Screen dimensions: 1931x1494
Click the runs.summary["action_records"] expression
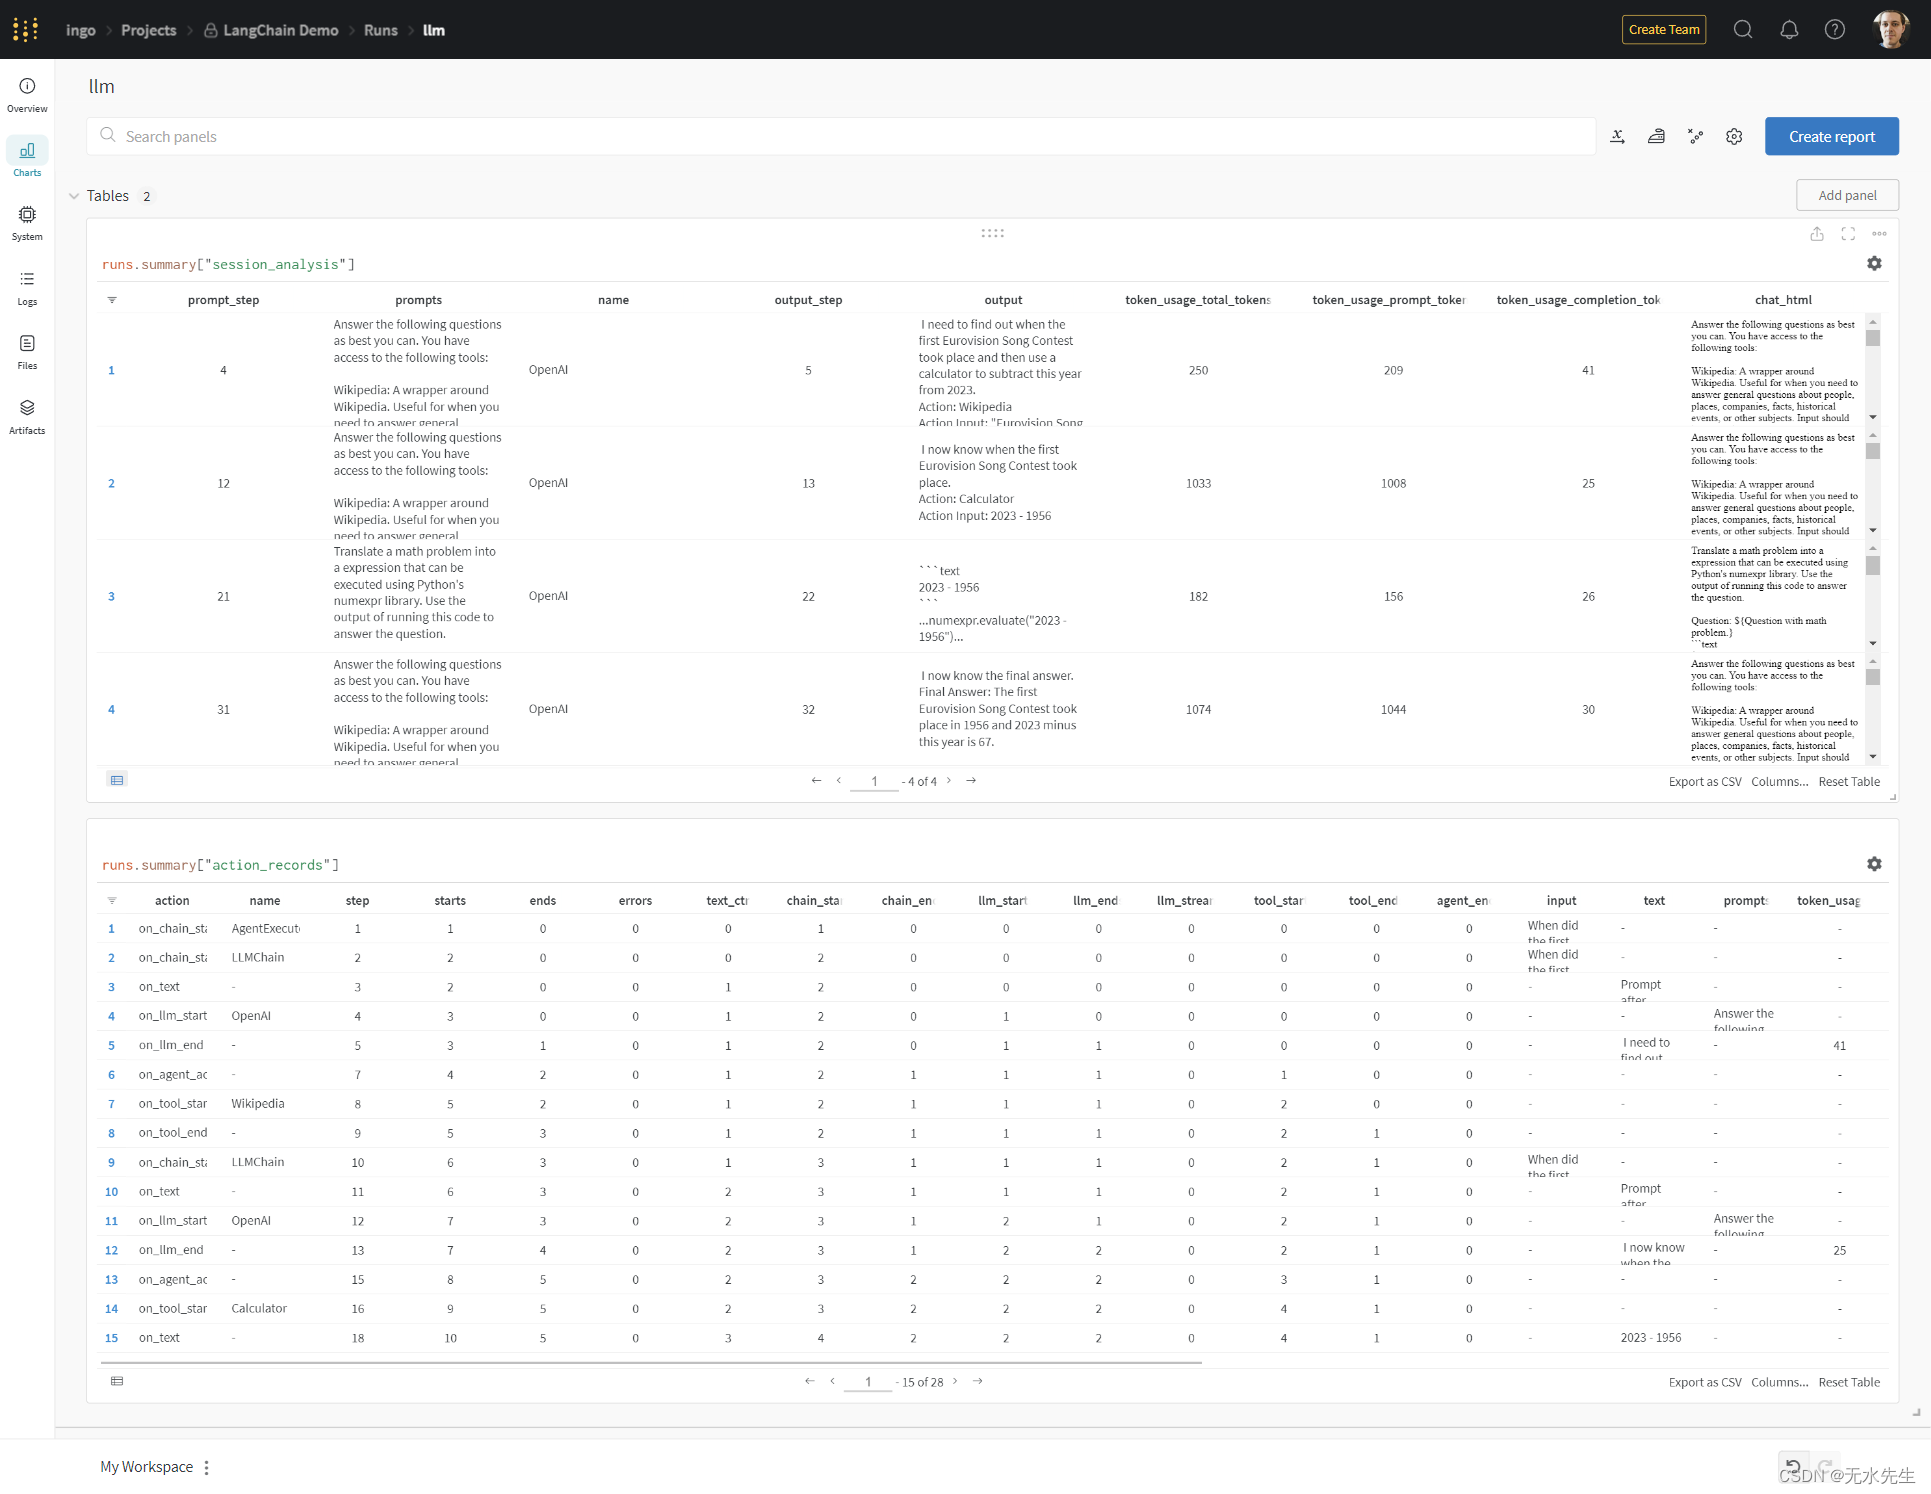pyautogui.click(x=220, y=865)
